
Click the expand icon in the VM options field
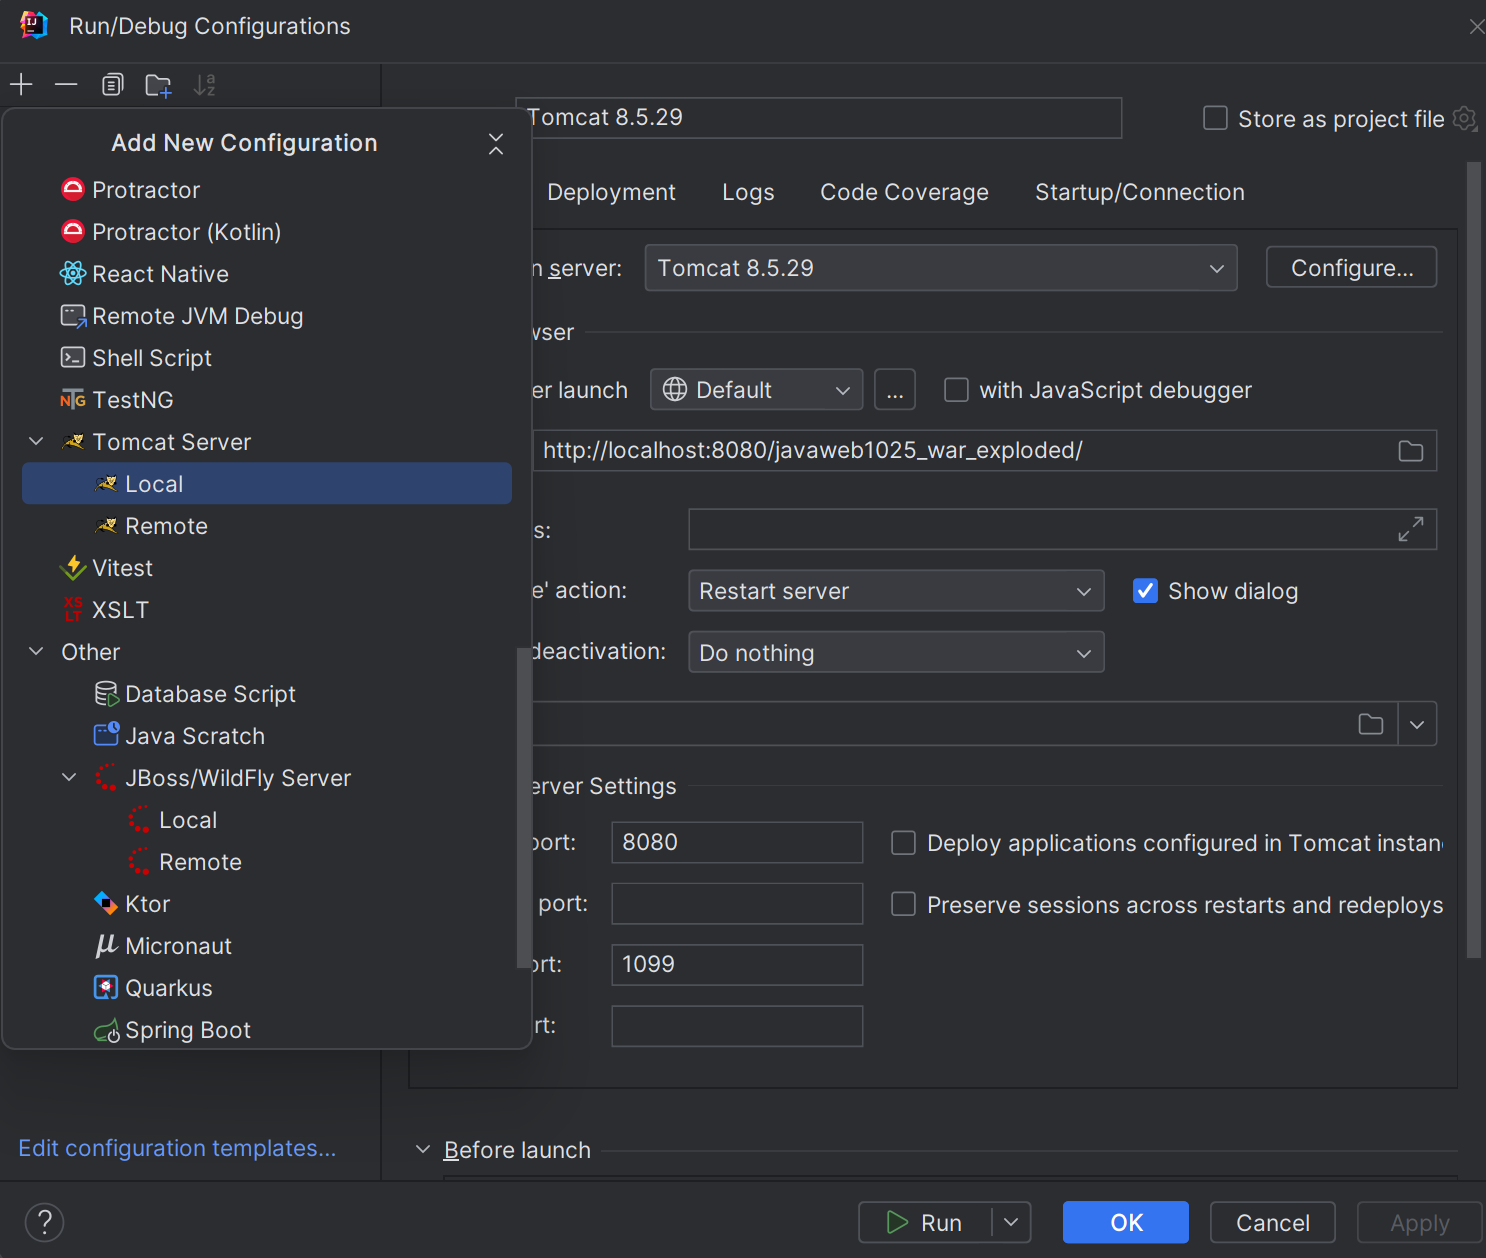pos(1411,530)
